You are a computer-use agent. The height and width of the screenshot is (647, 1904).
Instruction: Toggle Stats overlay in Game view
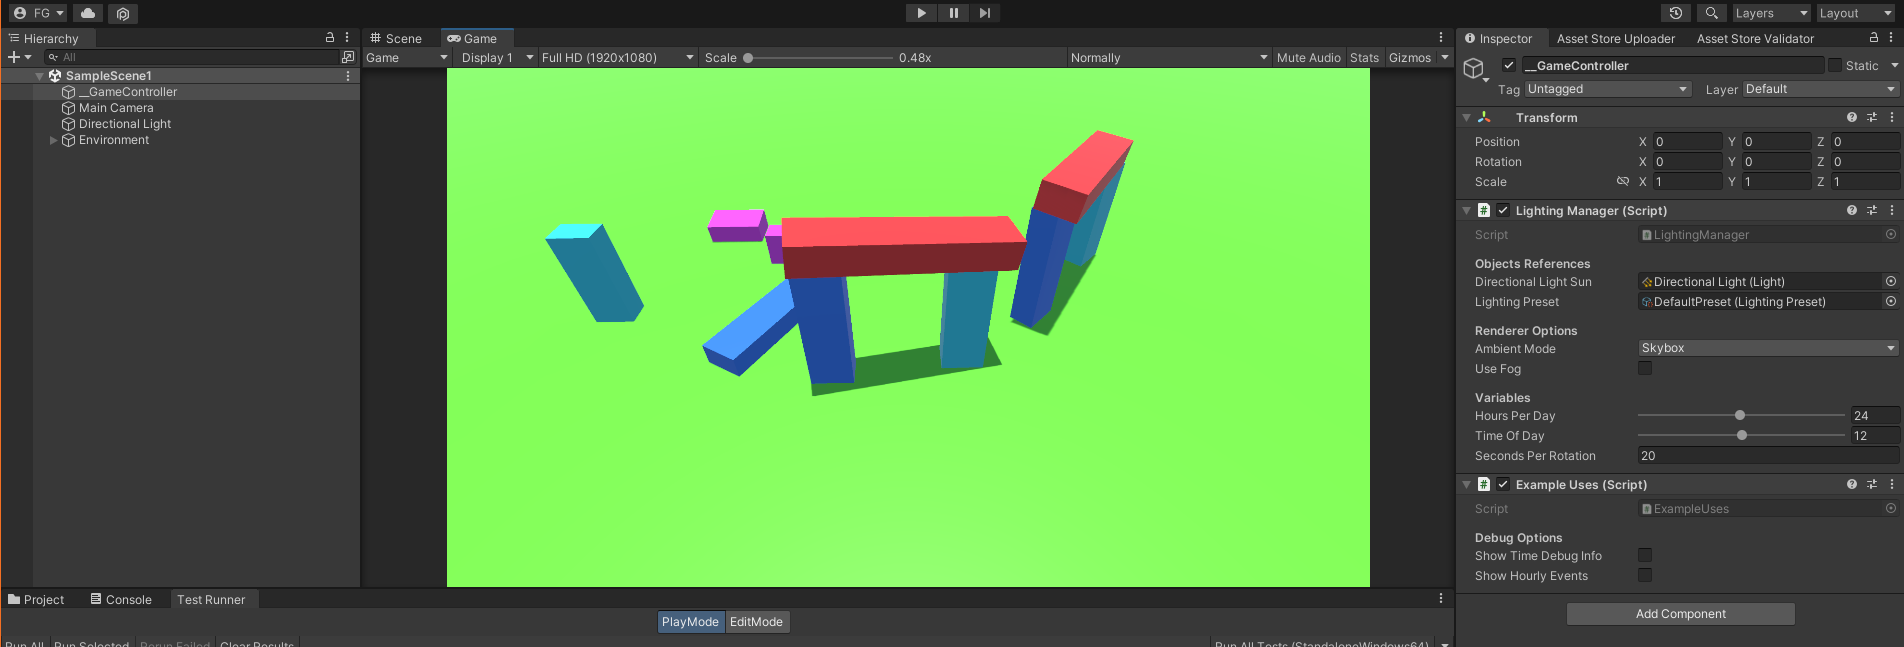[x=1364, y=58]
